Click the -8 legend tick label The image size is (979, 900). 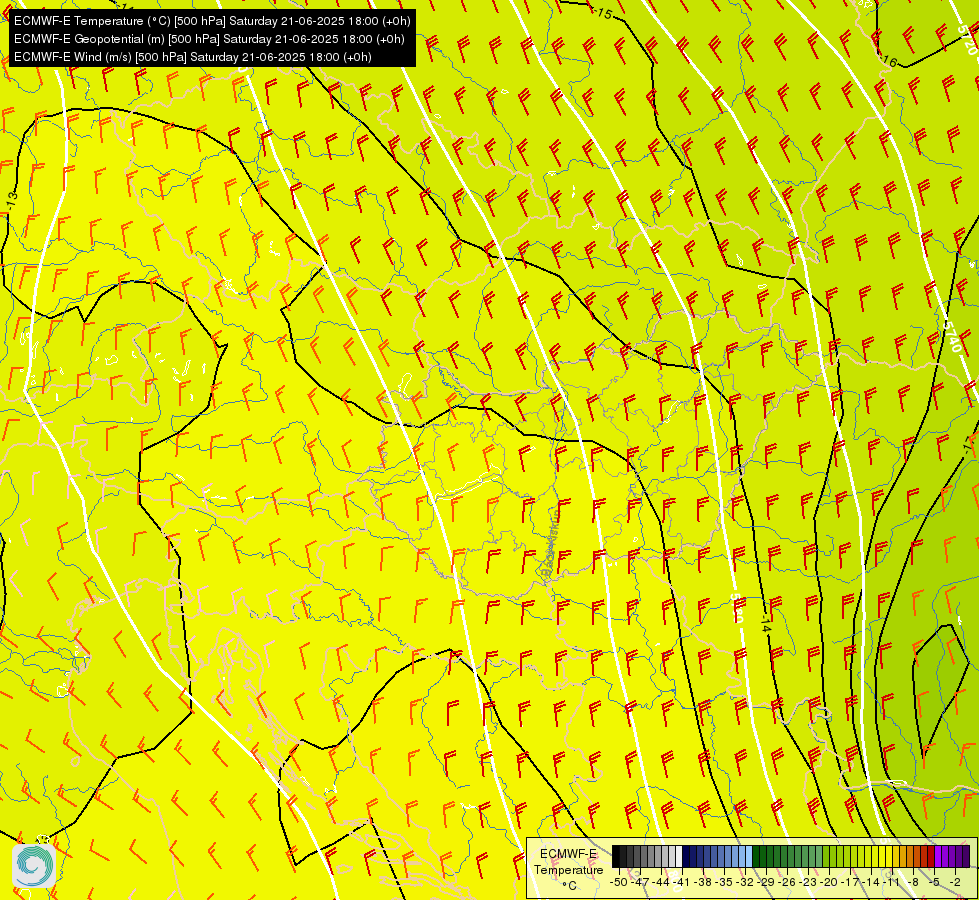coord(913,883)
